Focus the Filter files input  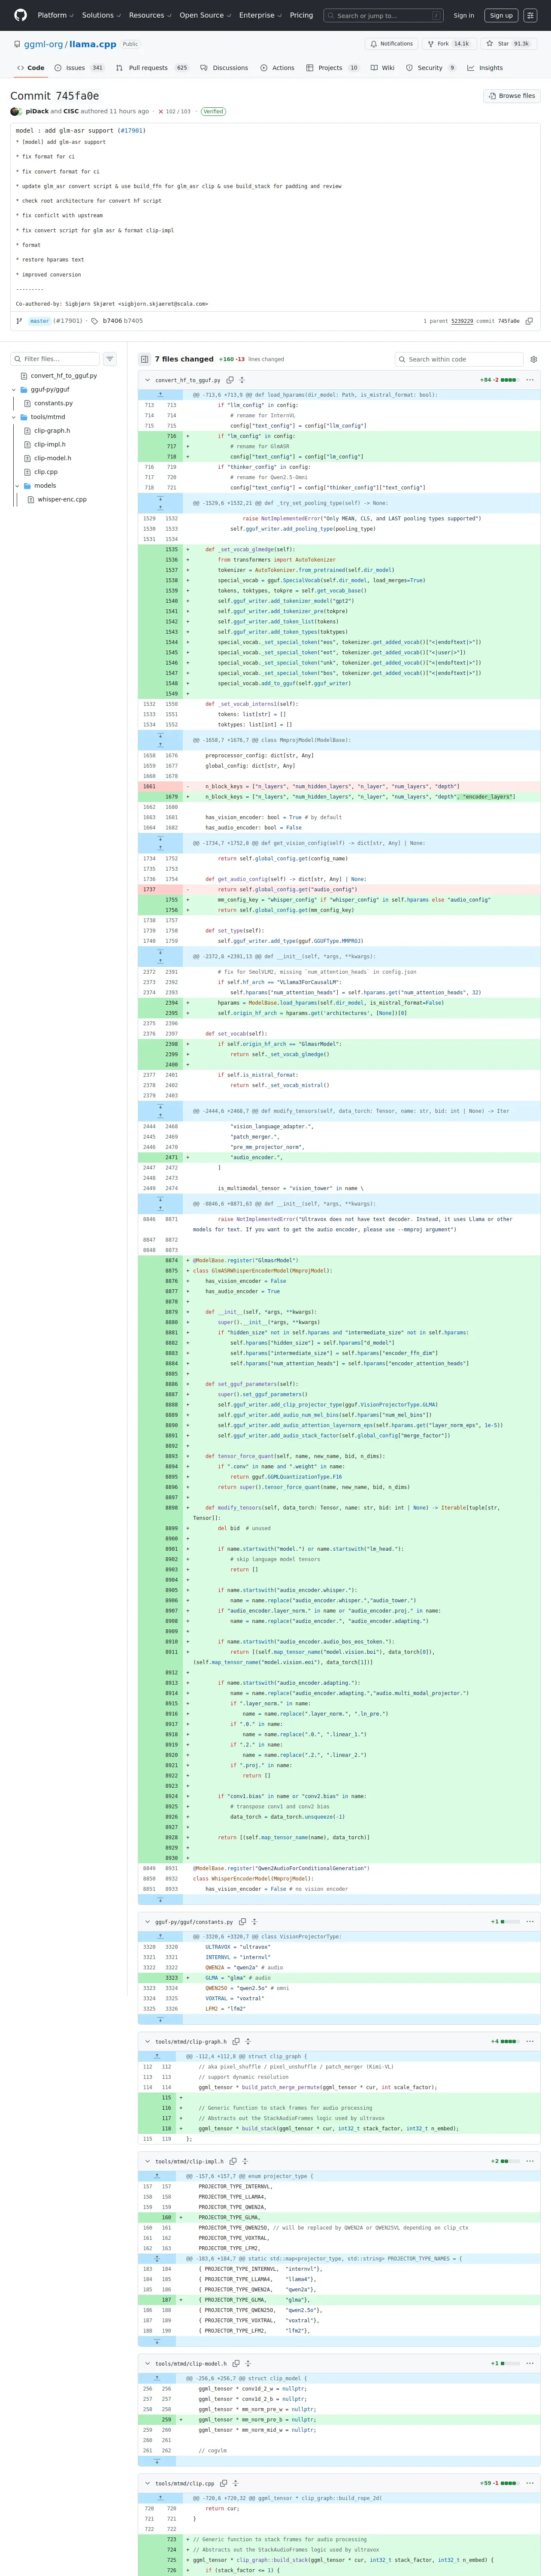click(x=56, y=359)
